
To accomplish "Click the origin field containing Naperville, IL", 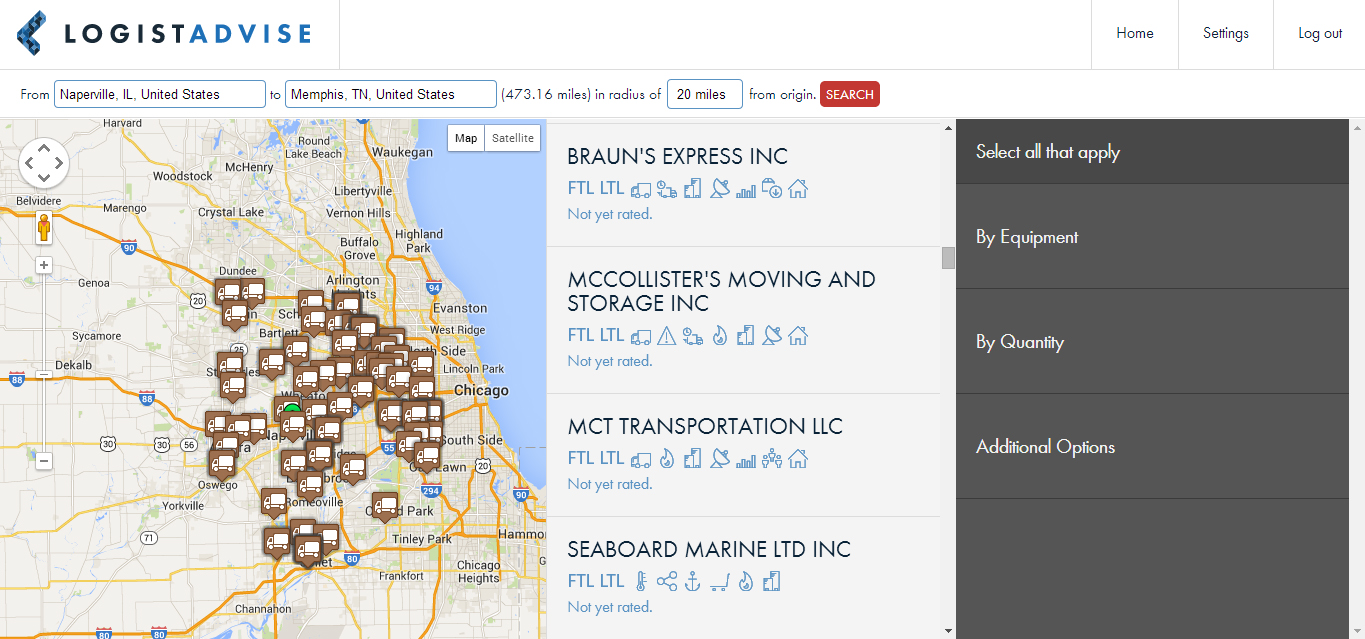I will pos(160,95).
